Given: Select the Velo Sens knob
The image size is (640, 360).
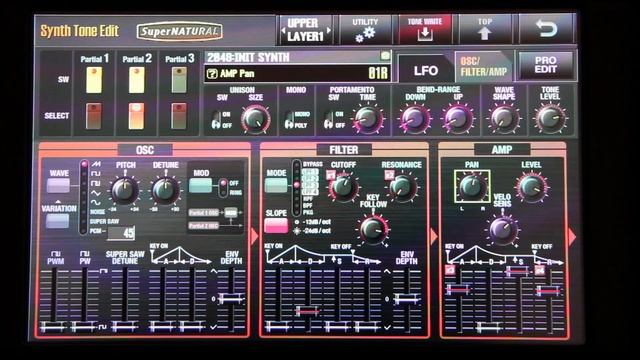Looking at the screenshot, I should click(x=502, y=229).
